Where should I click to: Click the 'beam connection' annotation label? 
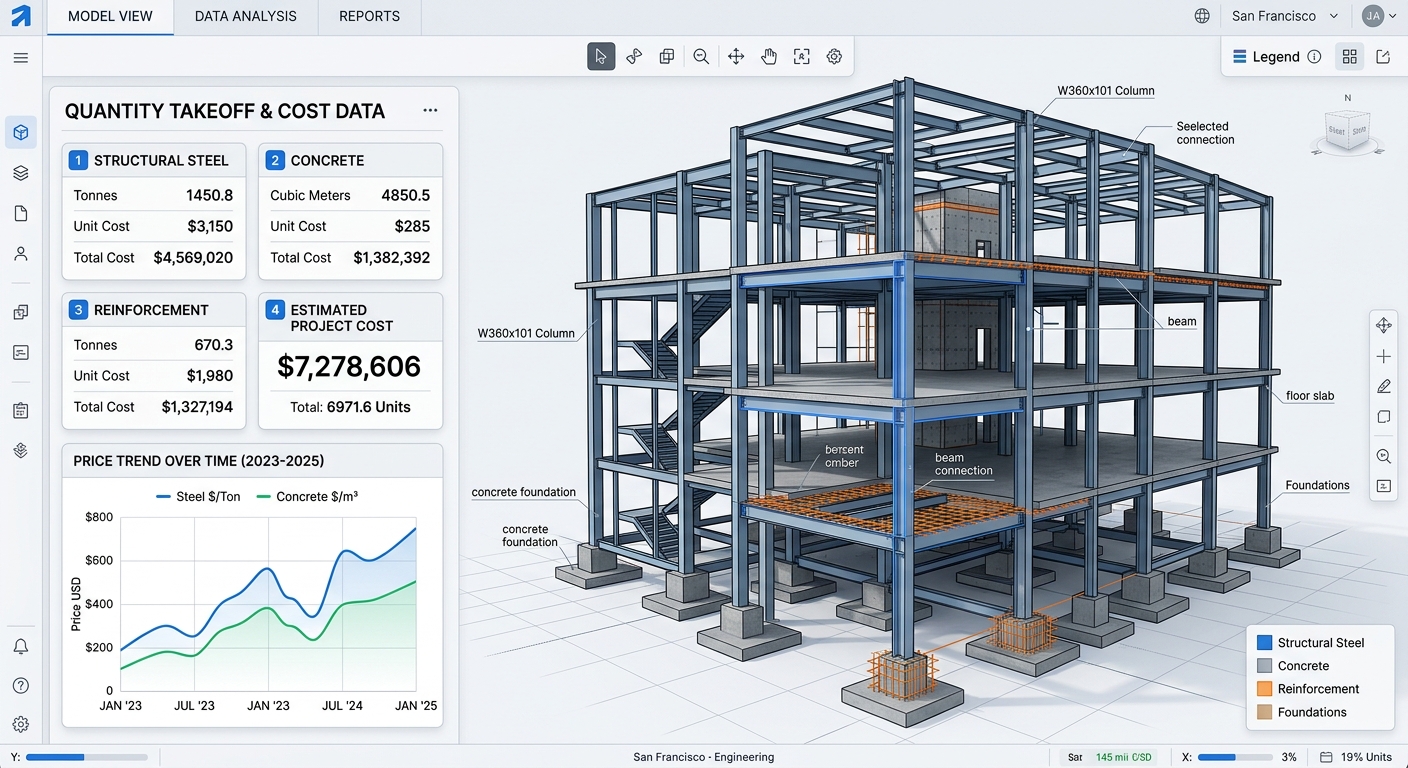pos(964,464)
